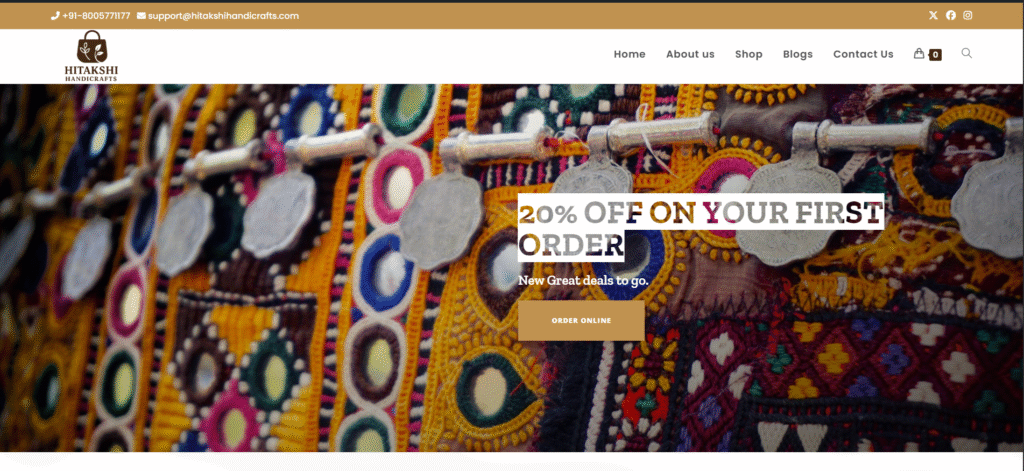This screenshot has height=471, width=1024.
Task: Click the shopping bag cart icon
Action: tap(919, 54)
